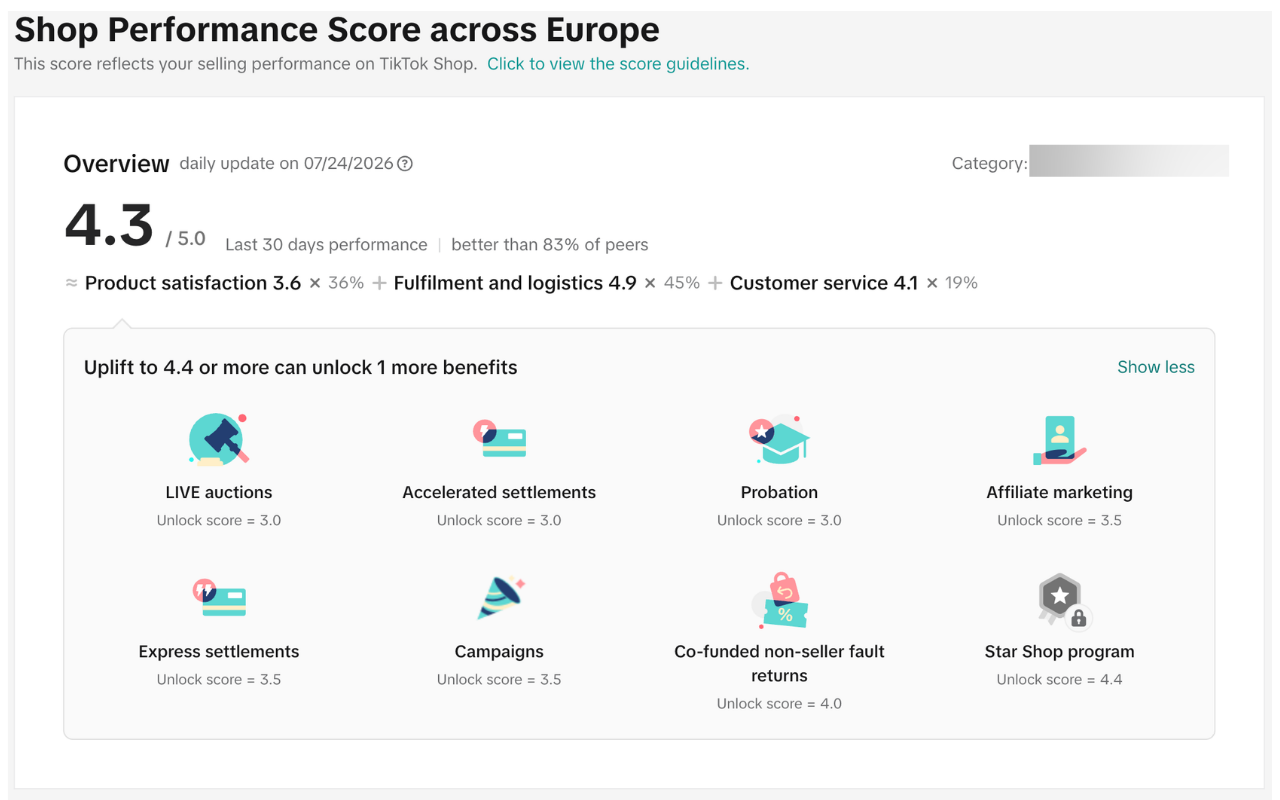Click the locked Star Shop program badge
1280x800 pixels.
click(1063, 600)
